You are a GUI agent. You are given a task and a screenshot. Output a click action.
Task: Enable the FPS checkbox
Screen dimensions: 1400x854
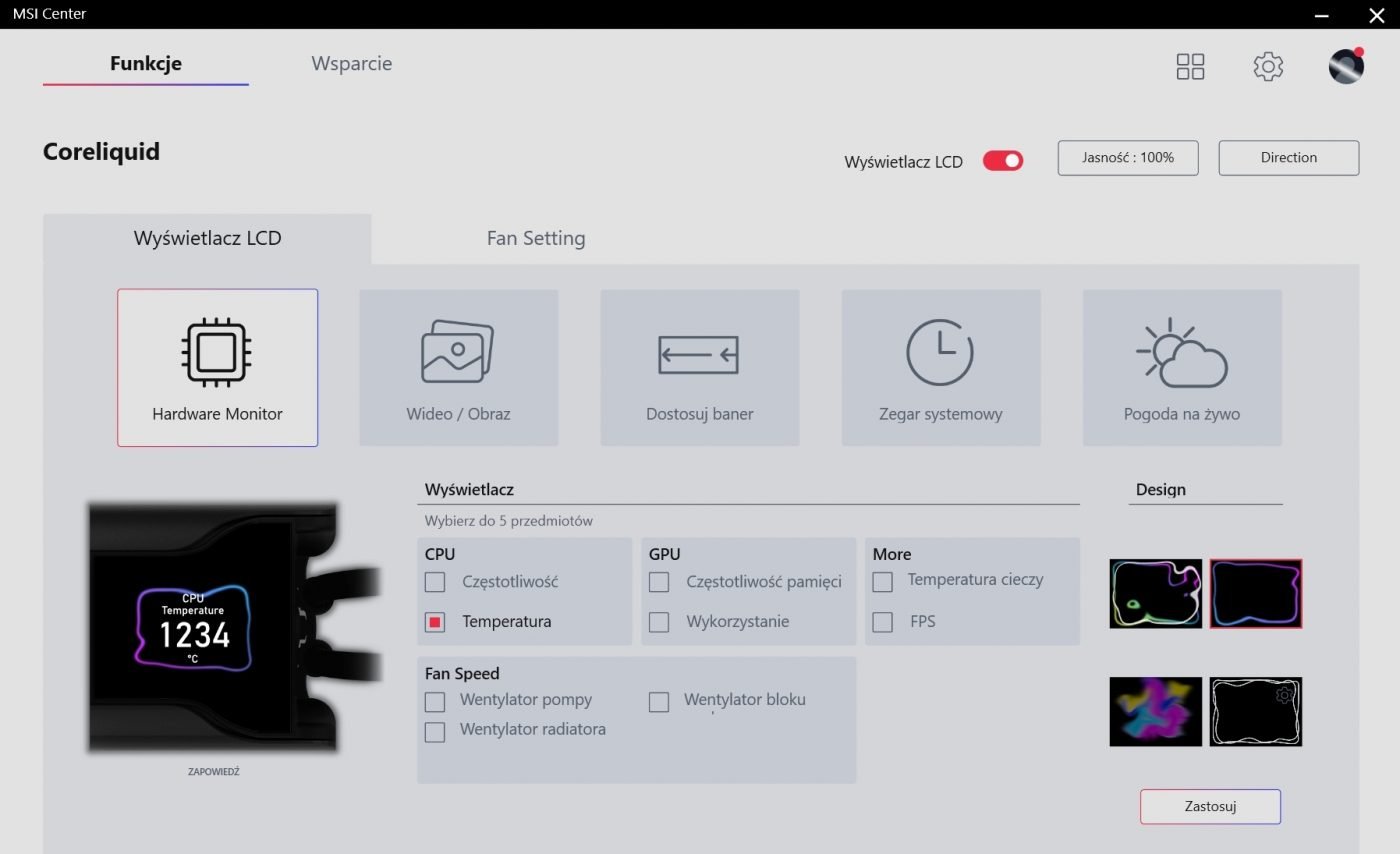[882, 621]
